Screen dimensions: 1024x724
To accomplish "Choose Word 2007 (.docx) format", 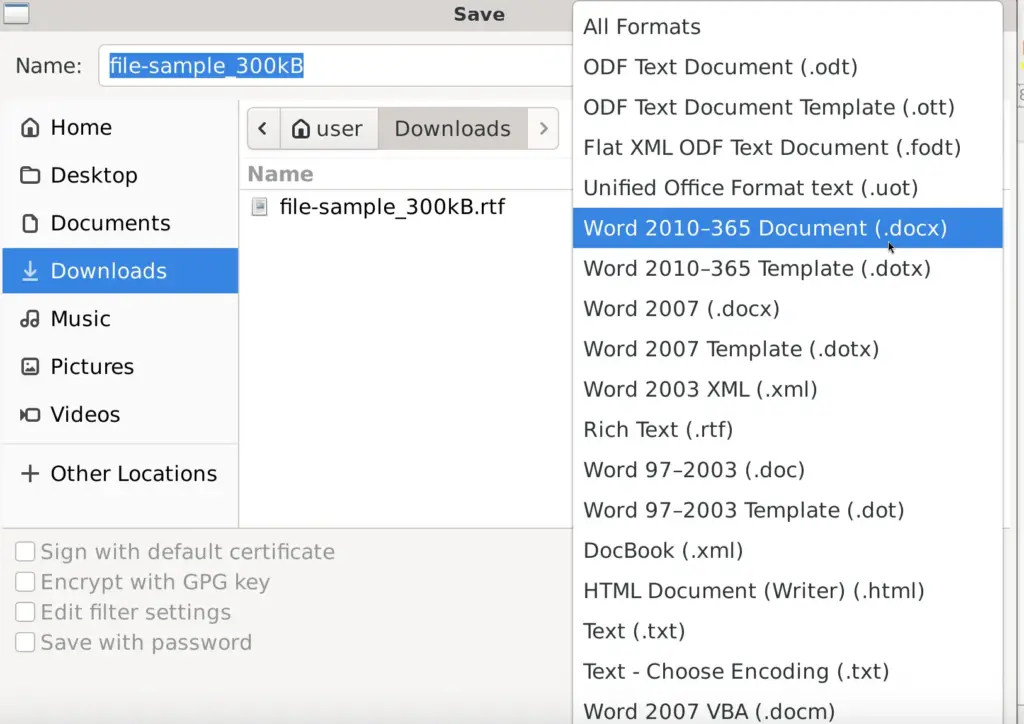I will click(x=788, y=309).
